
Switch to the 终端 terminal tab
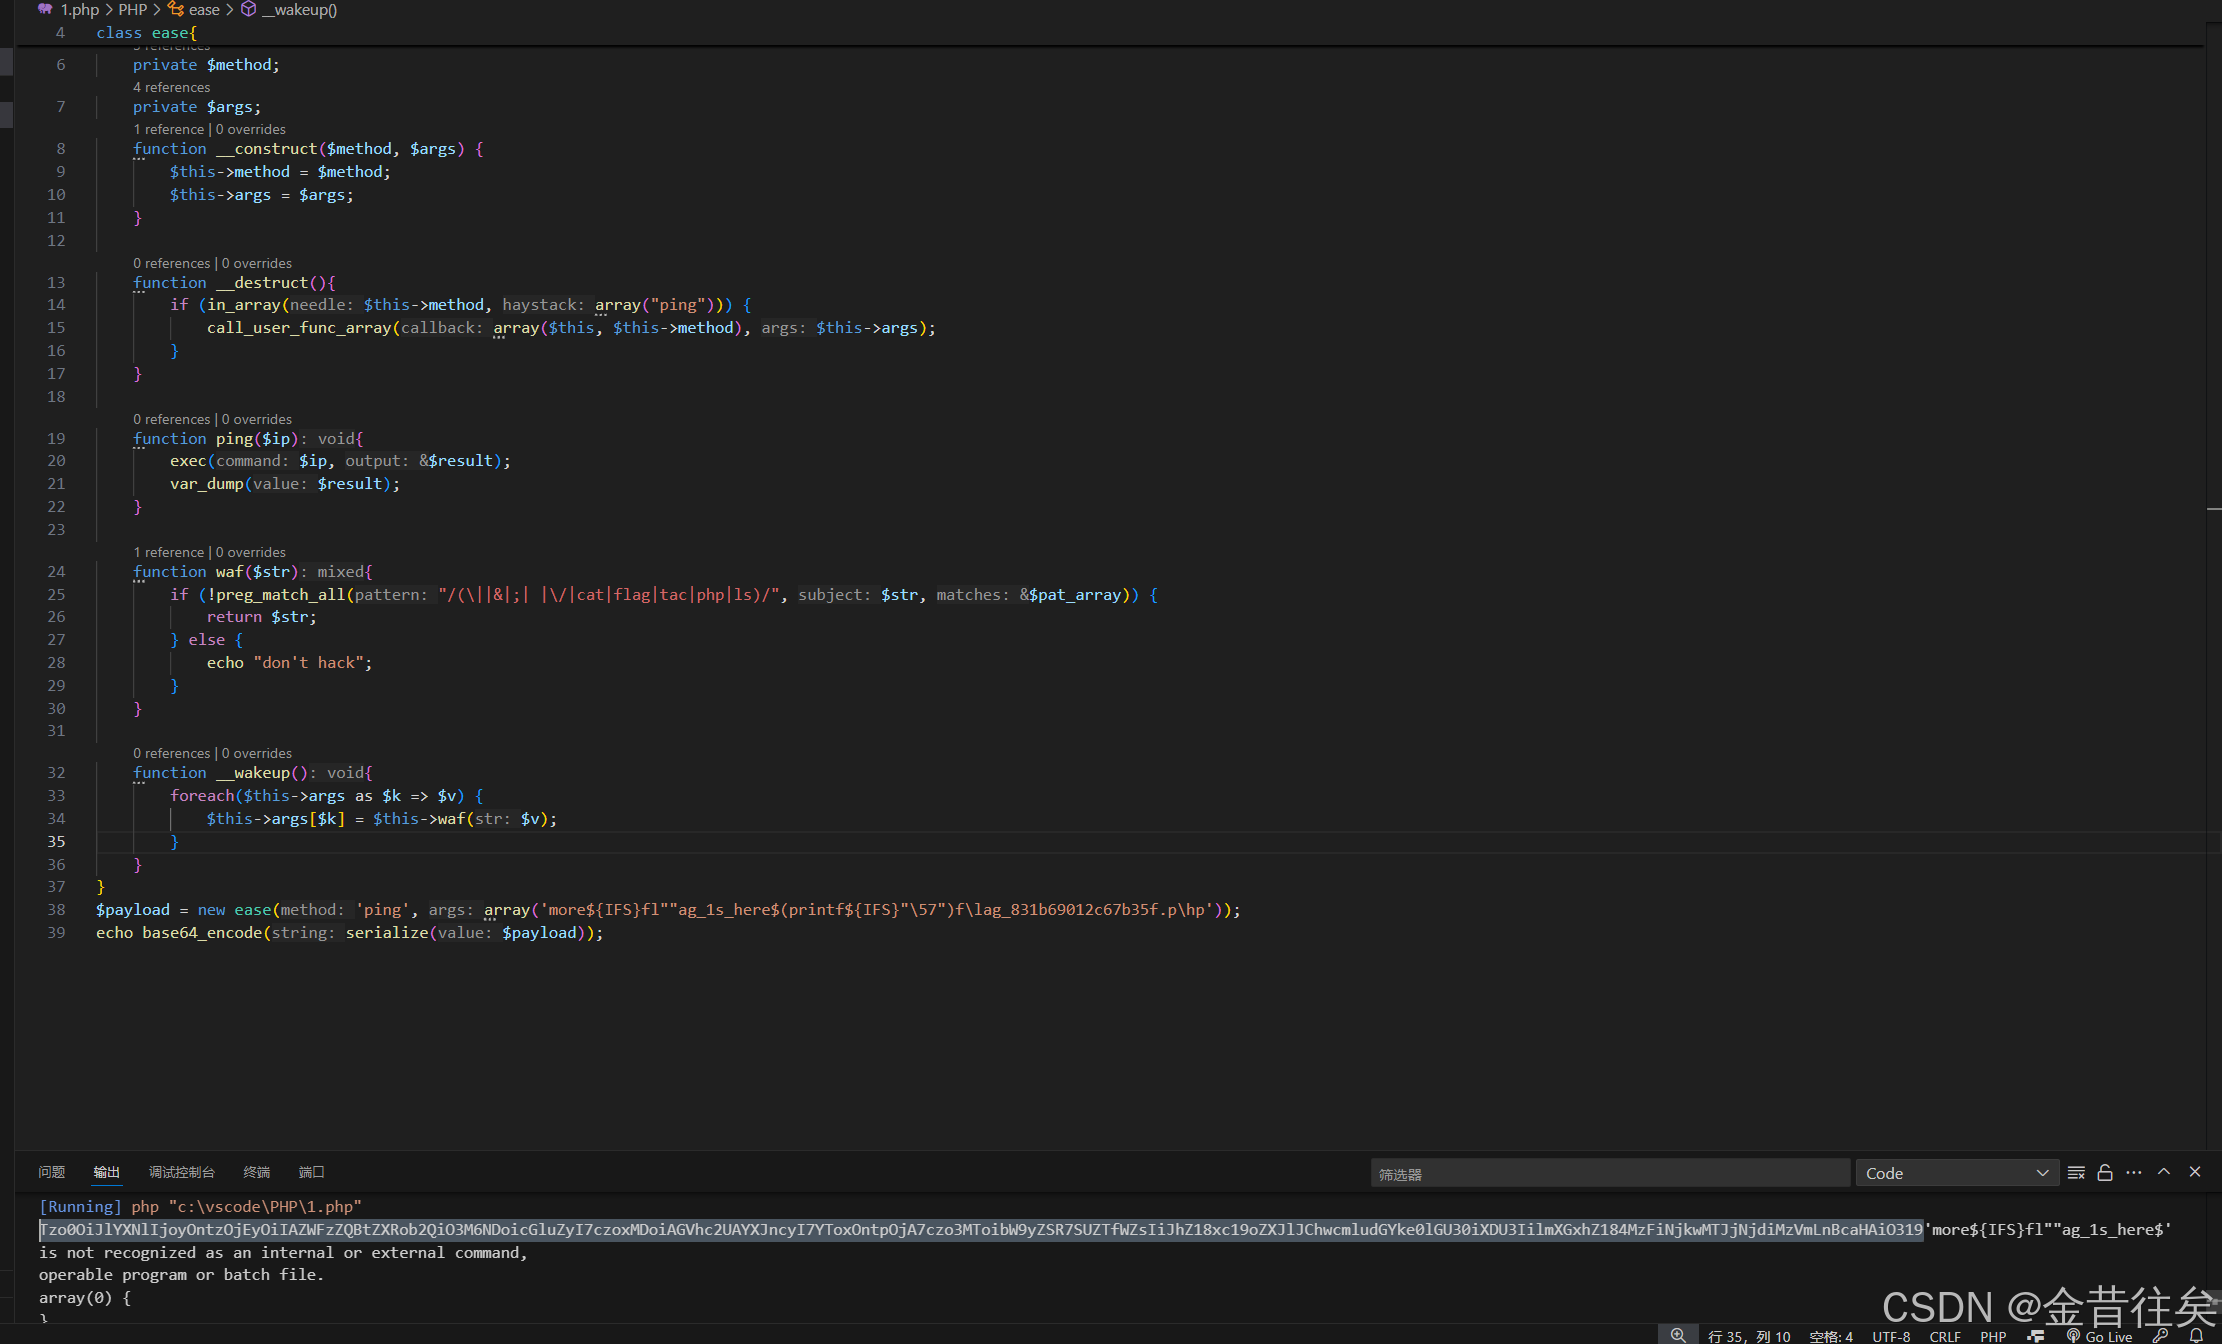[x=257, y=1172]
